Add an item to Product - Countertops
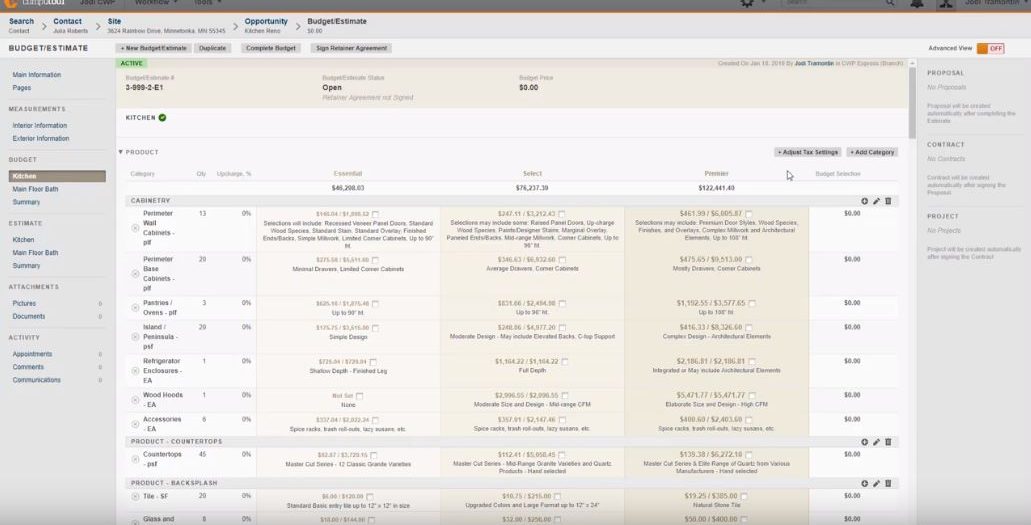Viewport: 1031px width, 525px height. click(865, 441)
